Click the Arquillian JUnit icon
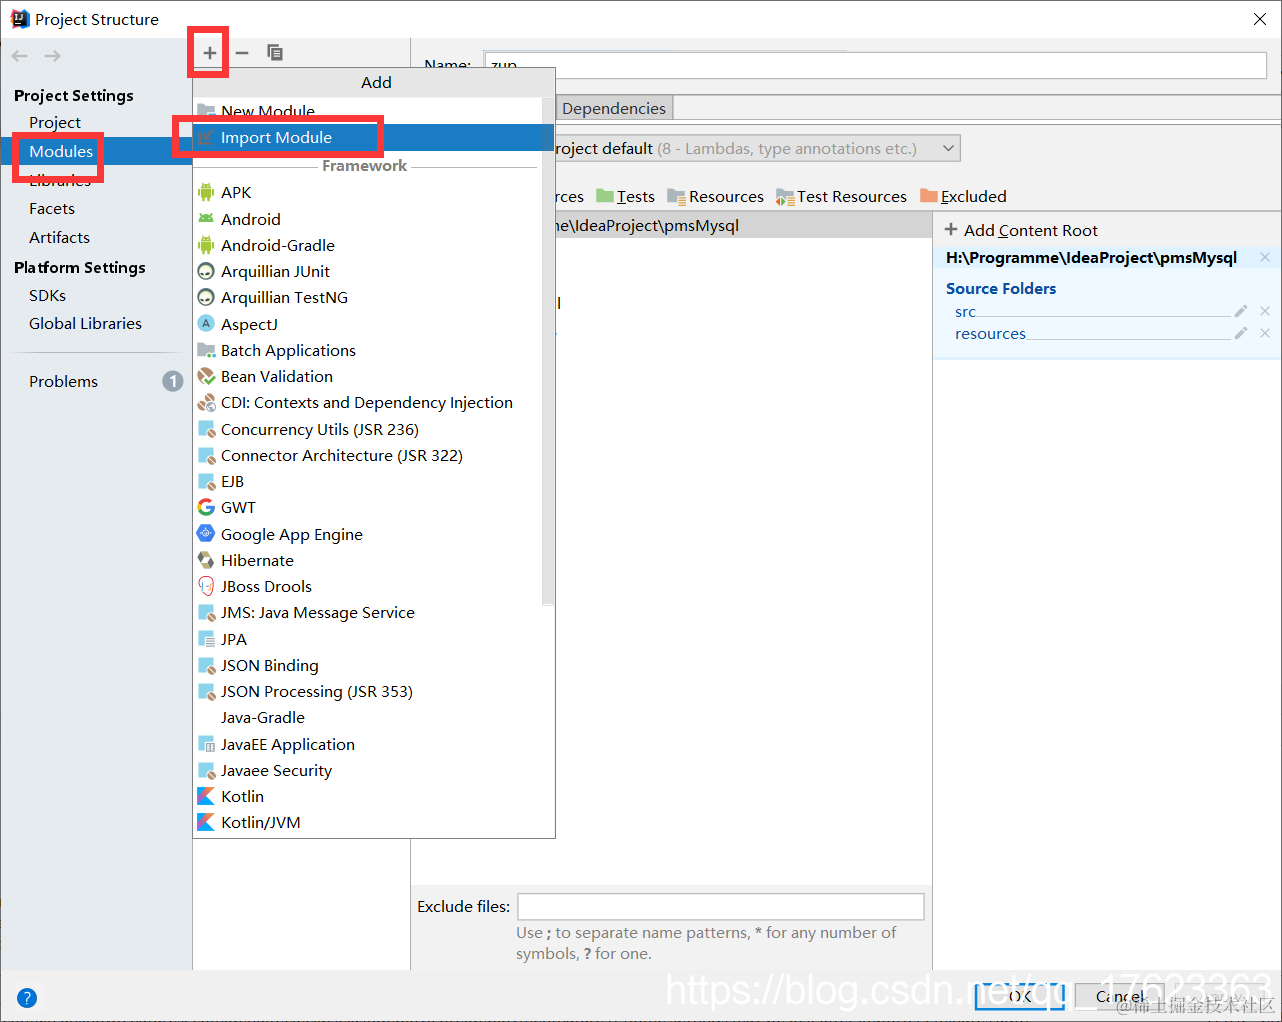 [x=206, y=271]
